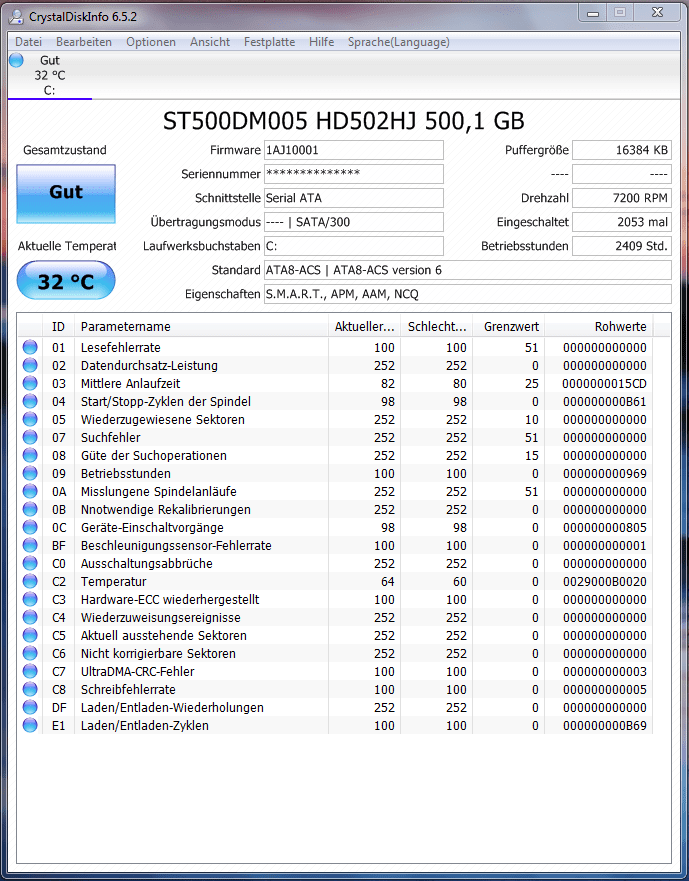The width and height of the screenshot is (689, 881).
Task: Select the C: drive status orb at top
Action: (x=16, y=60)
